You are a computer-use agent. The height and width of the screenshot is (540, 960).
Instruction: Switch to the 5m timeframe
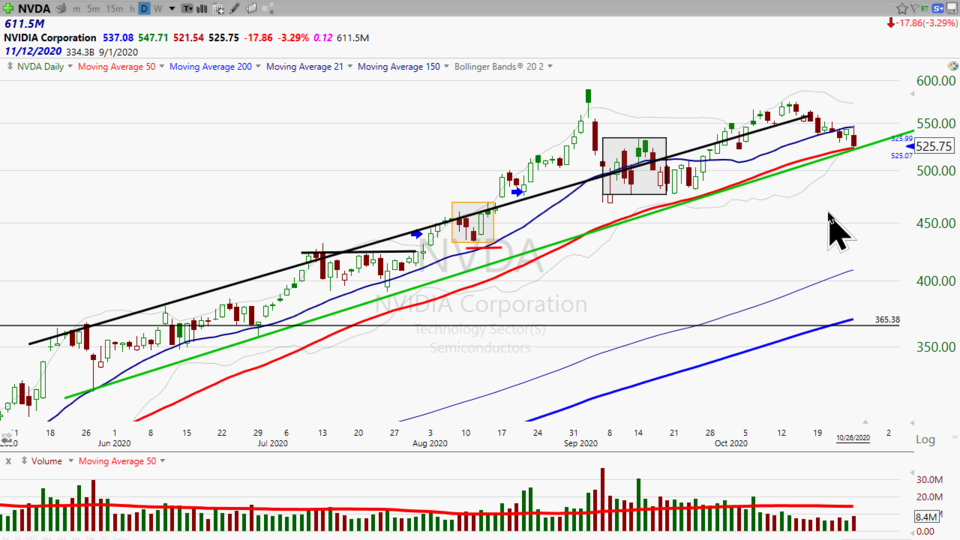pos(93,9)
